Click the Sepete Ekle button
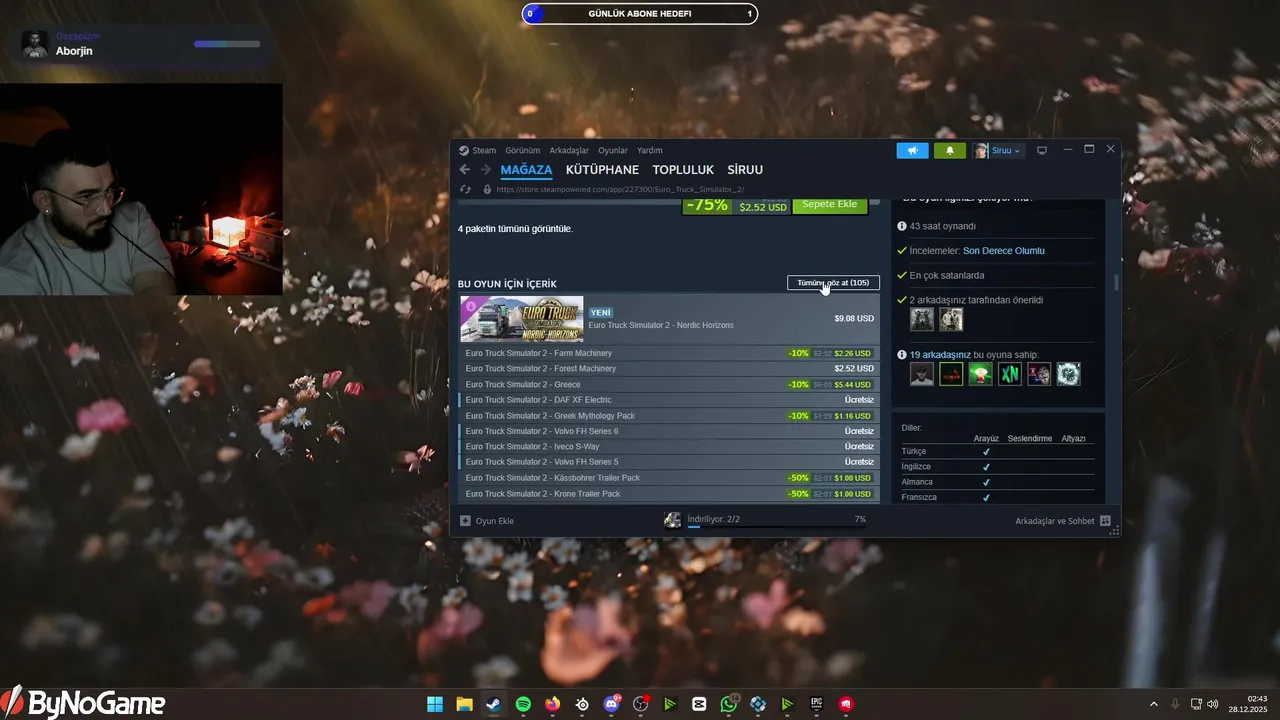Viewport: 1280px width, 720px height. 829,205
